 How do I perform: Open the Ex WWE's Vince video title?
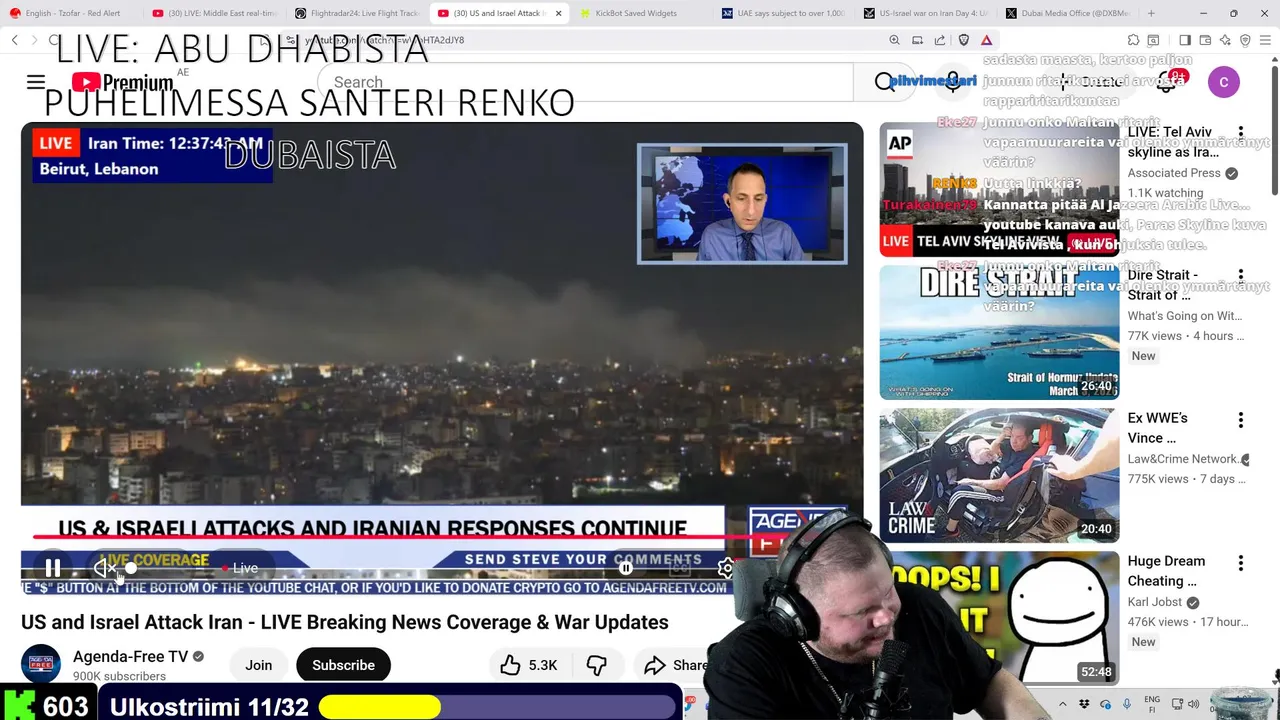pos(1158,428)
